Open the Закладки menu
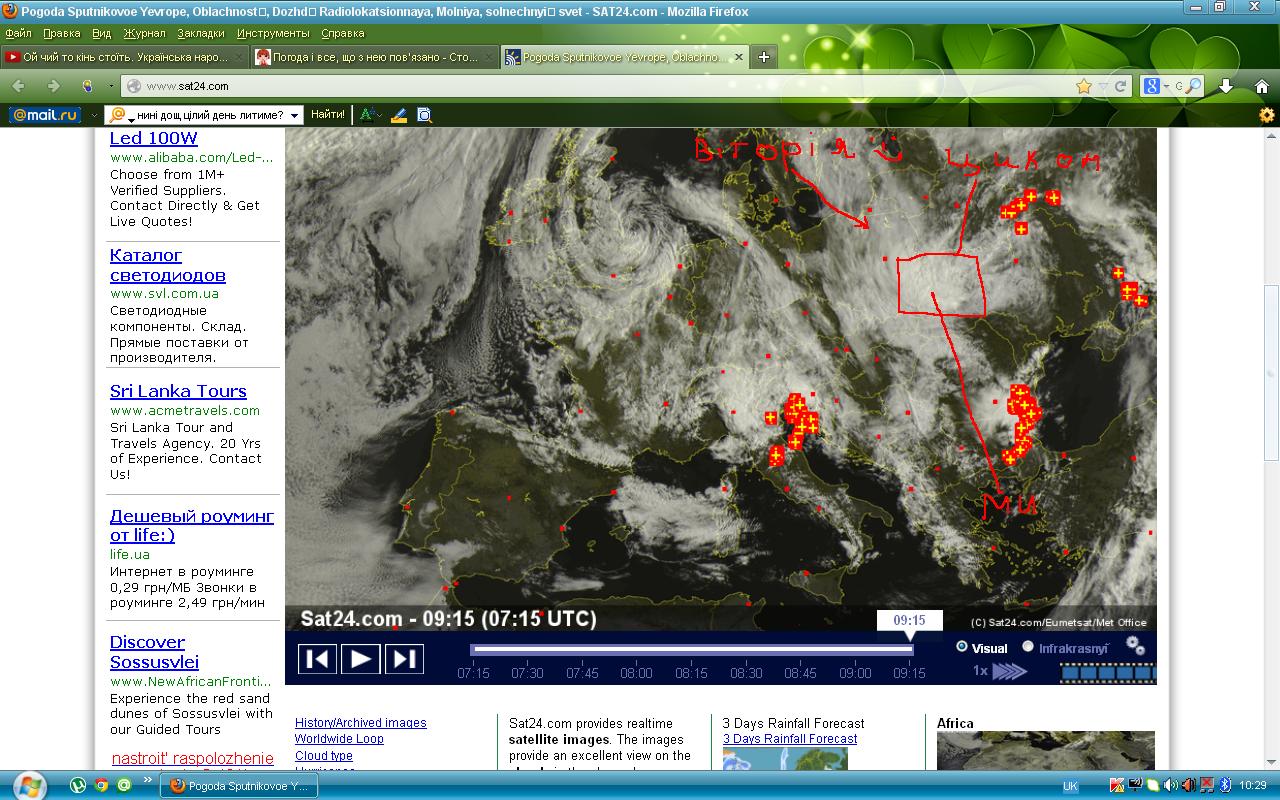The height and width of the screenshot is (800, 1280). [x=200, y=33]
